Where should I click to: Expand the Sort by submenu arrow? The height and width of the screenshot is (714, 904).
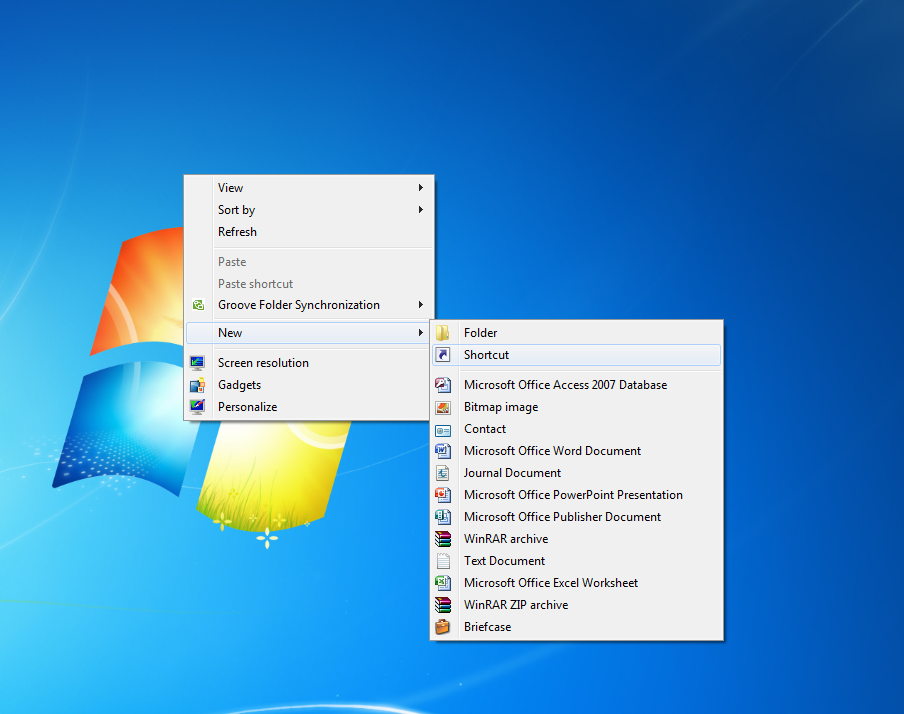(421, 209)
